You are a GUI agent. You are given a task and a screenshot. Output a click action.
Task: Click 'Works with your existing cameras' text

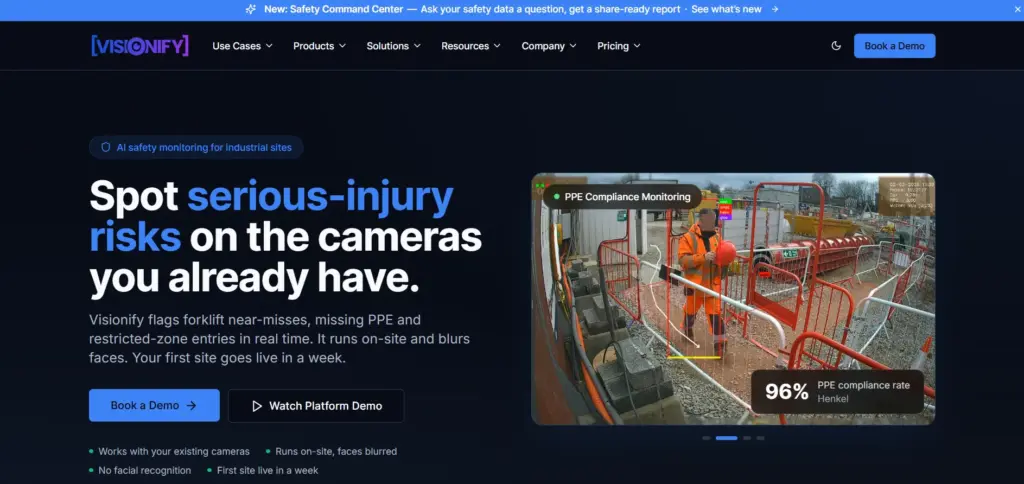[174, 451]
